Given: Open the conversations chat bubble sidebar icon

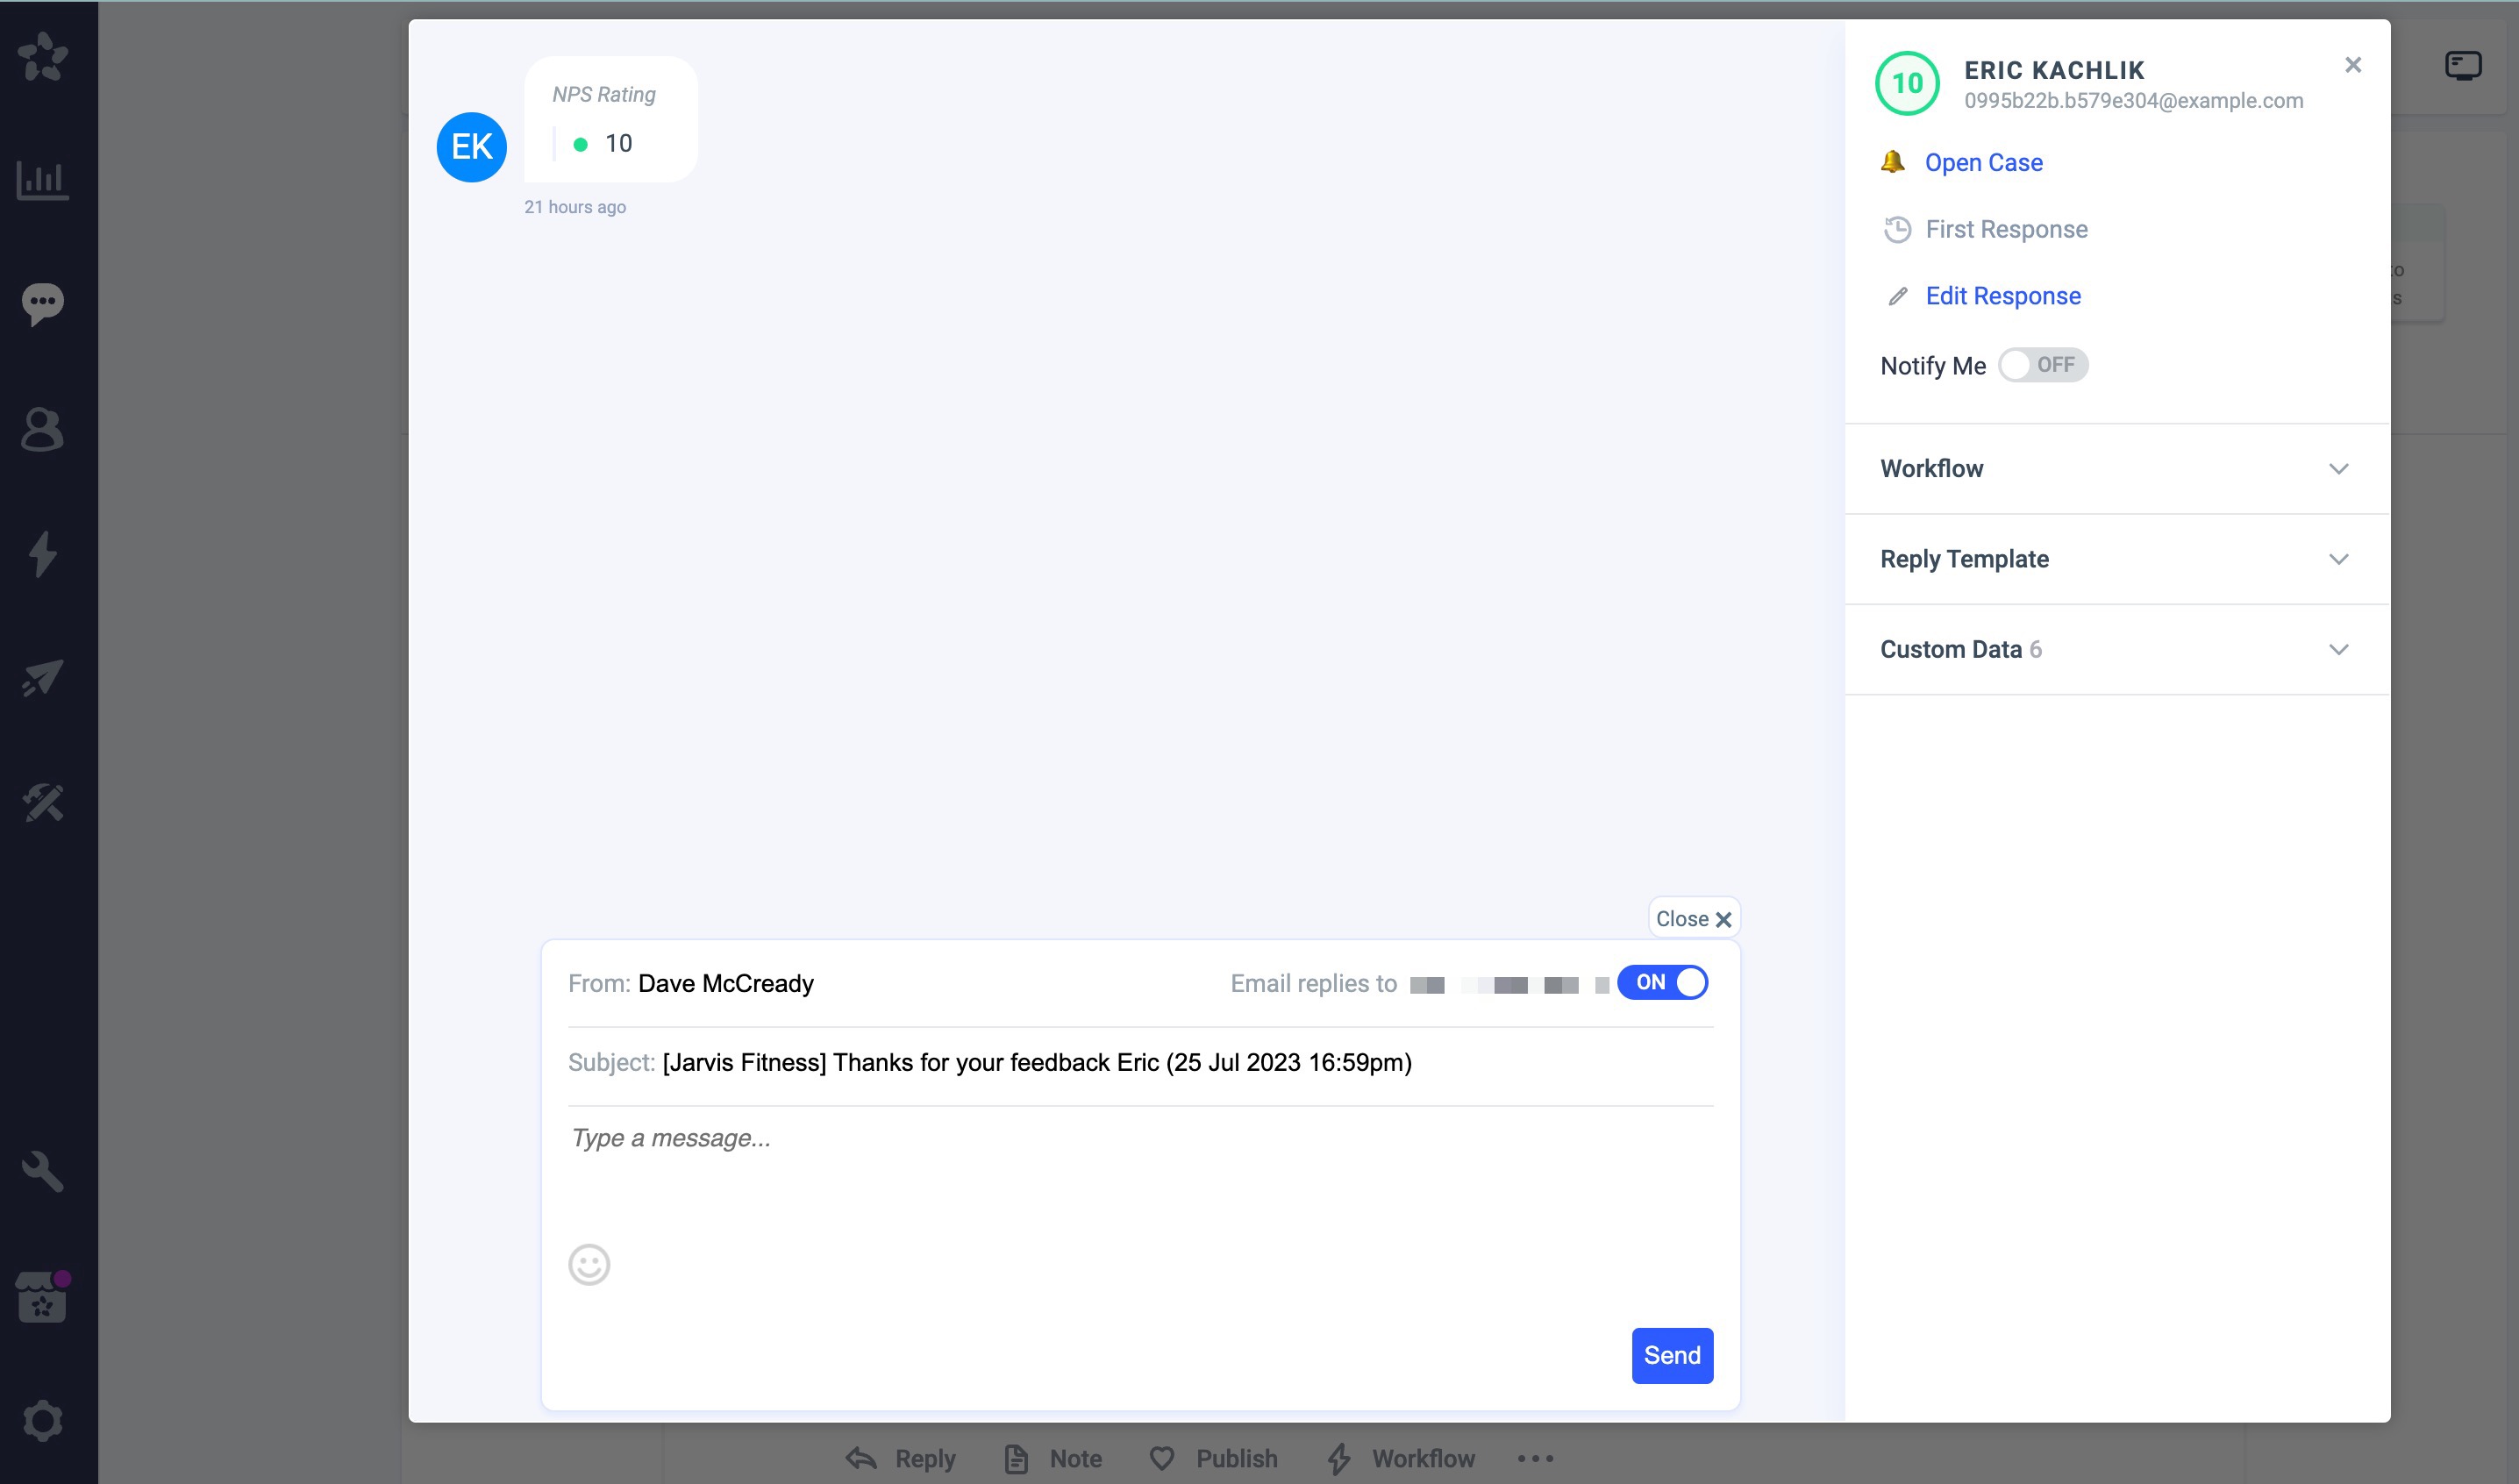Looking at the screenshot, I should (x=43, y=303).
